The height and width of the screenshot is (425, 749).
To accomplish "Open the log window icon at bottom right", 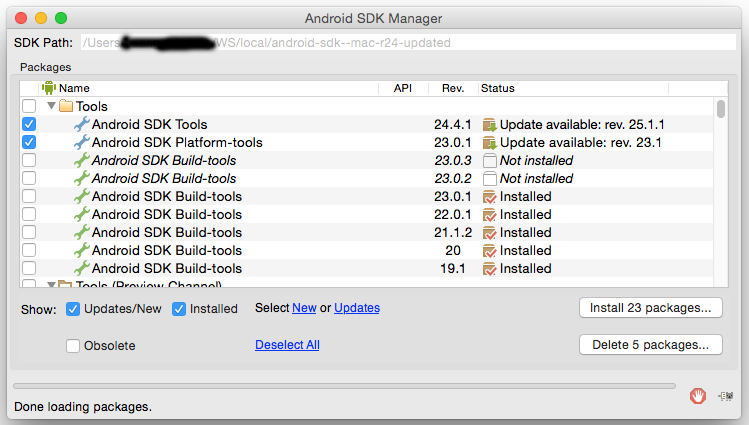I will (x=726, y=396).
